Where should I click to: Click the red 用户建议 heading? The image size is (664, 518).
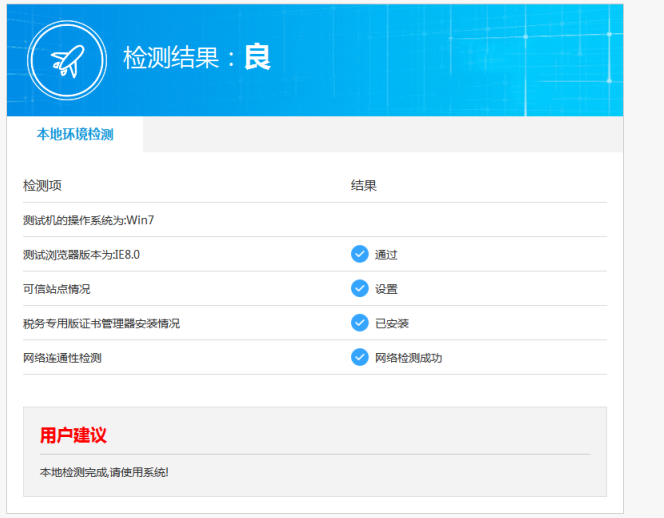[73, 435]
